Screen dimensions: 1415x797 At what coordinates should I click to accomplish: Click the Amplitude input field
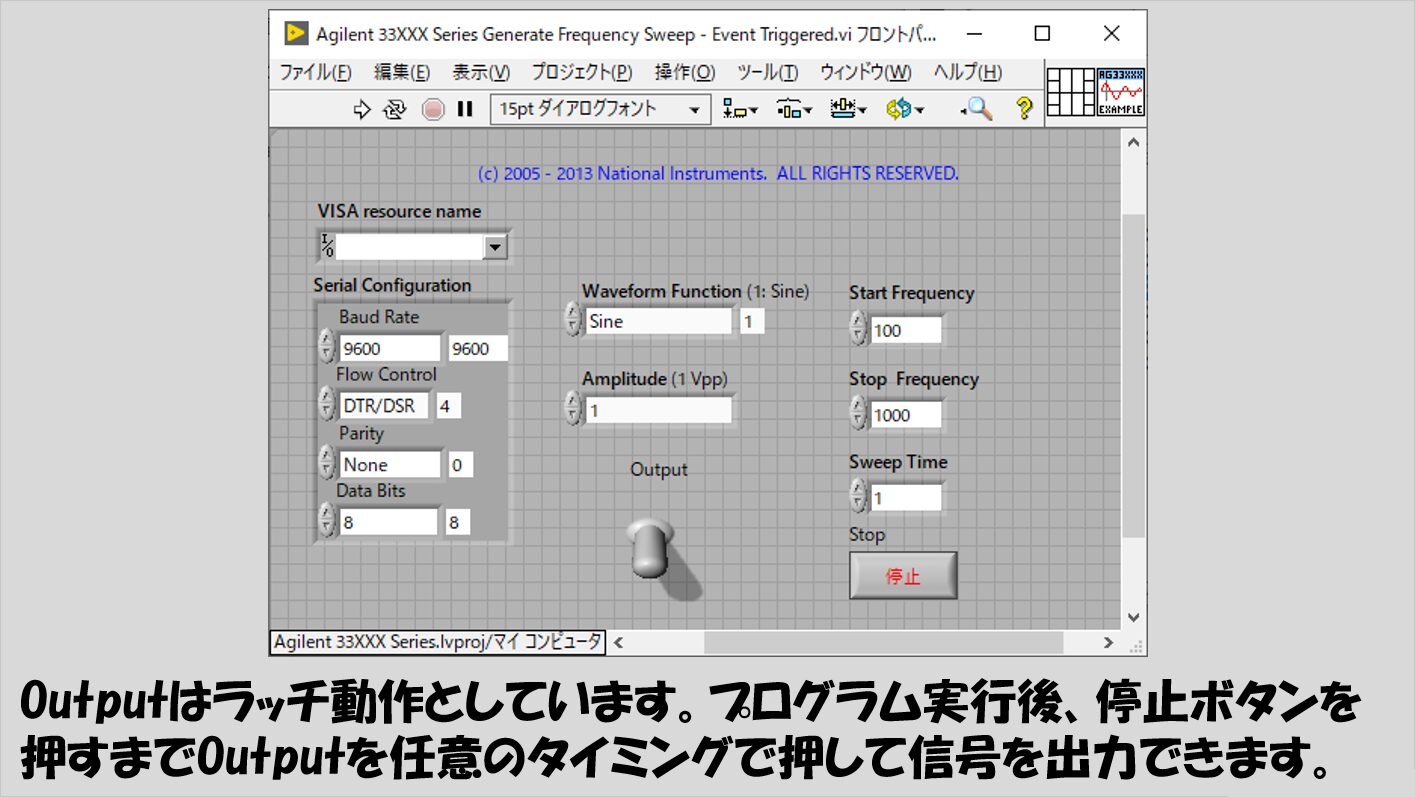tap(658, 410)
